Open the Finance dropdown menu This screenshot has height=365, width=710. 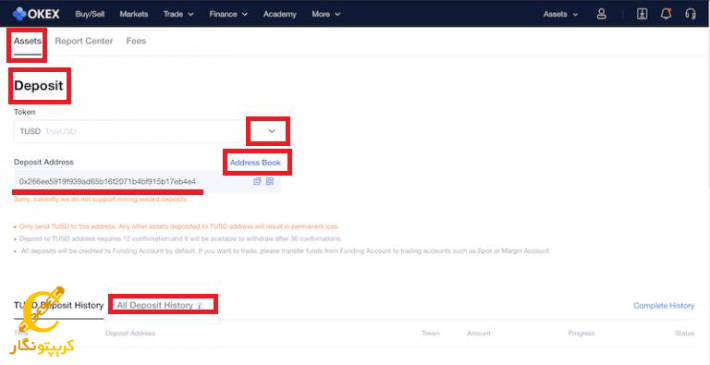tap(229, 14)
